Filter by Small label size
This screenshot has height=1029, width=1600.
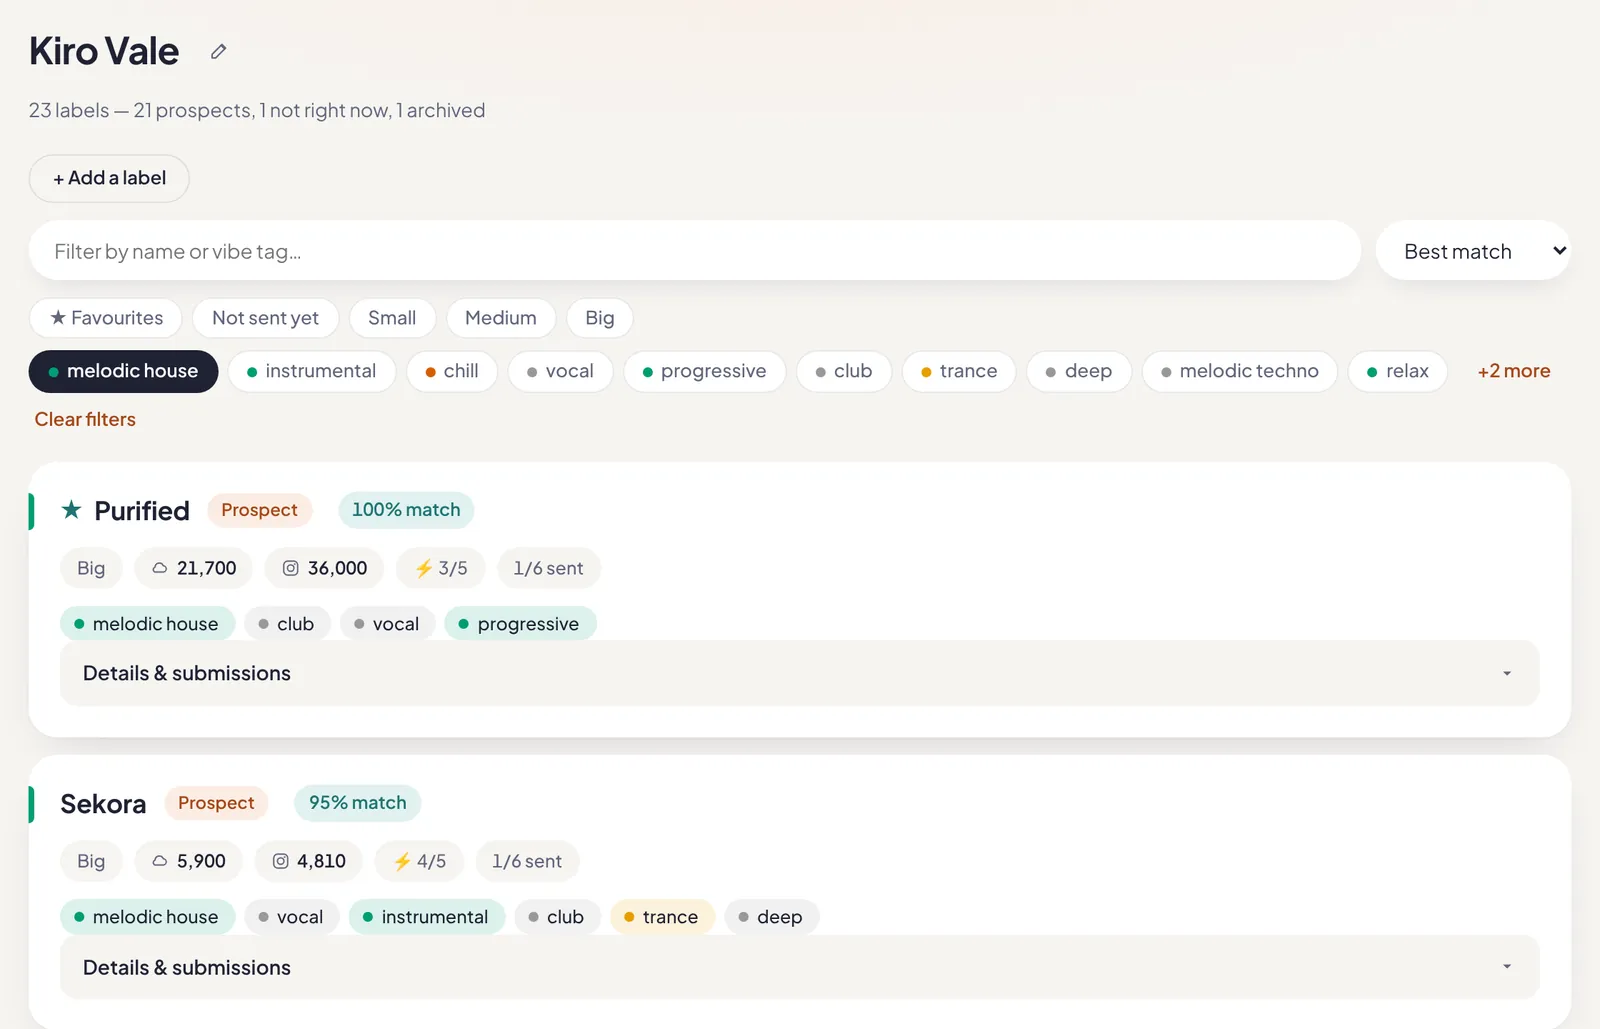392,318
